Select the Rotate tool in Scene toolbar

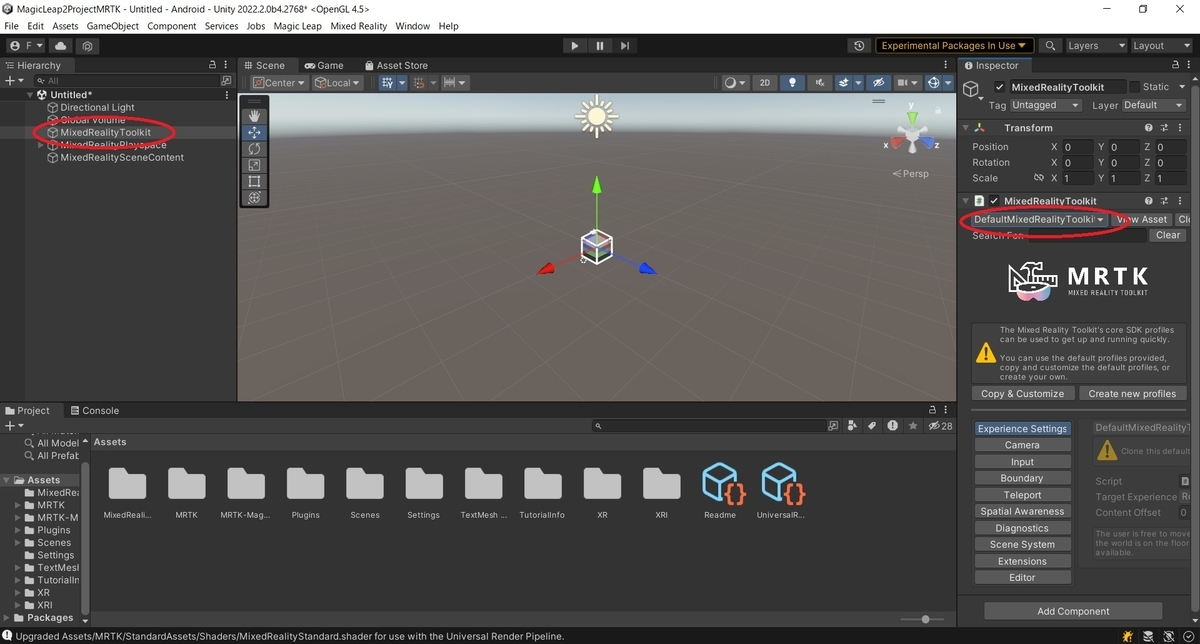click(x=254, y=148)
